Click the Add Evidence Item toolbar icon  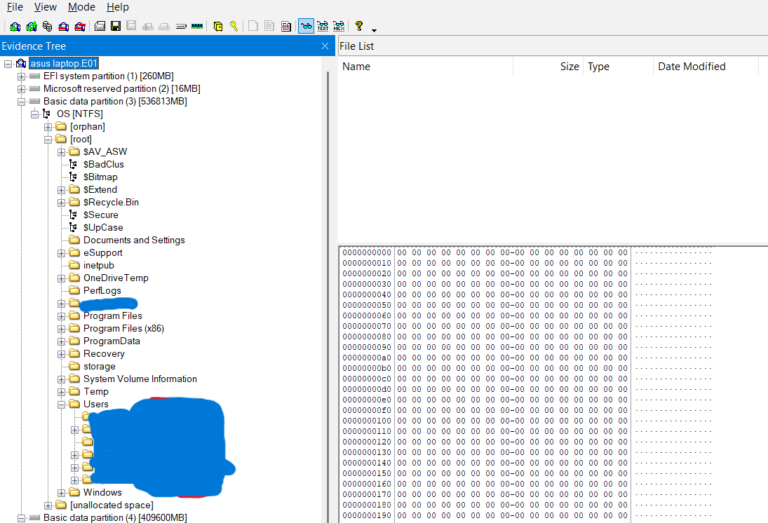coord(15,26)
